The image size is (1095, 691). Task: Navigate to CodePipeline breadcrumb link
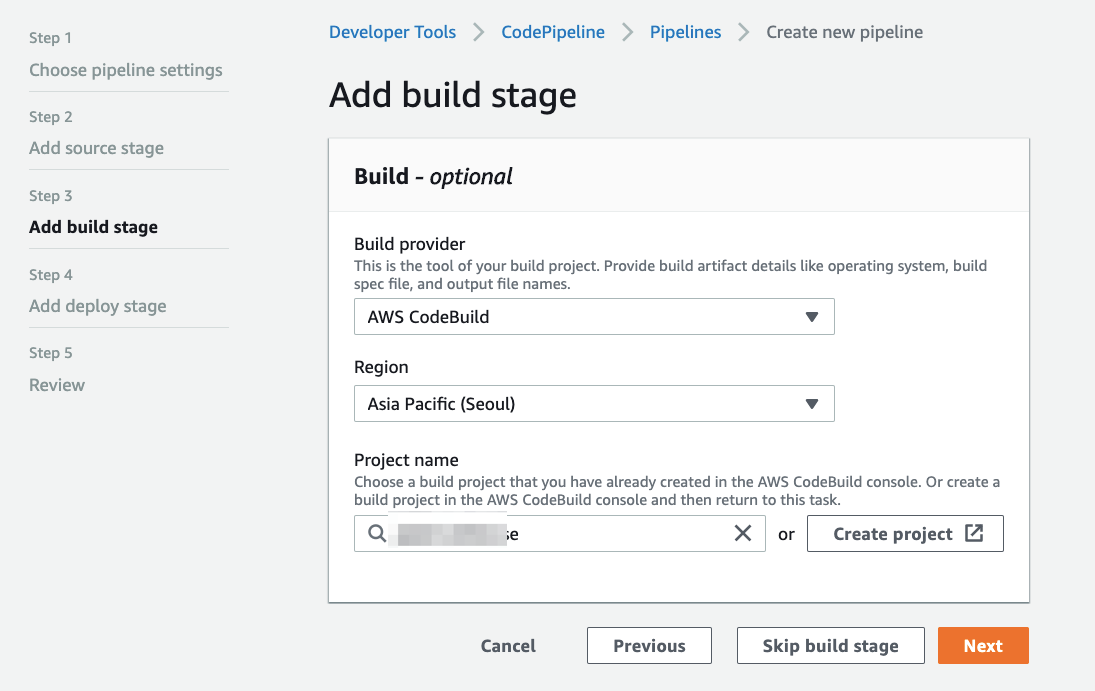(x=553, y=32)
